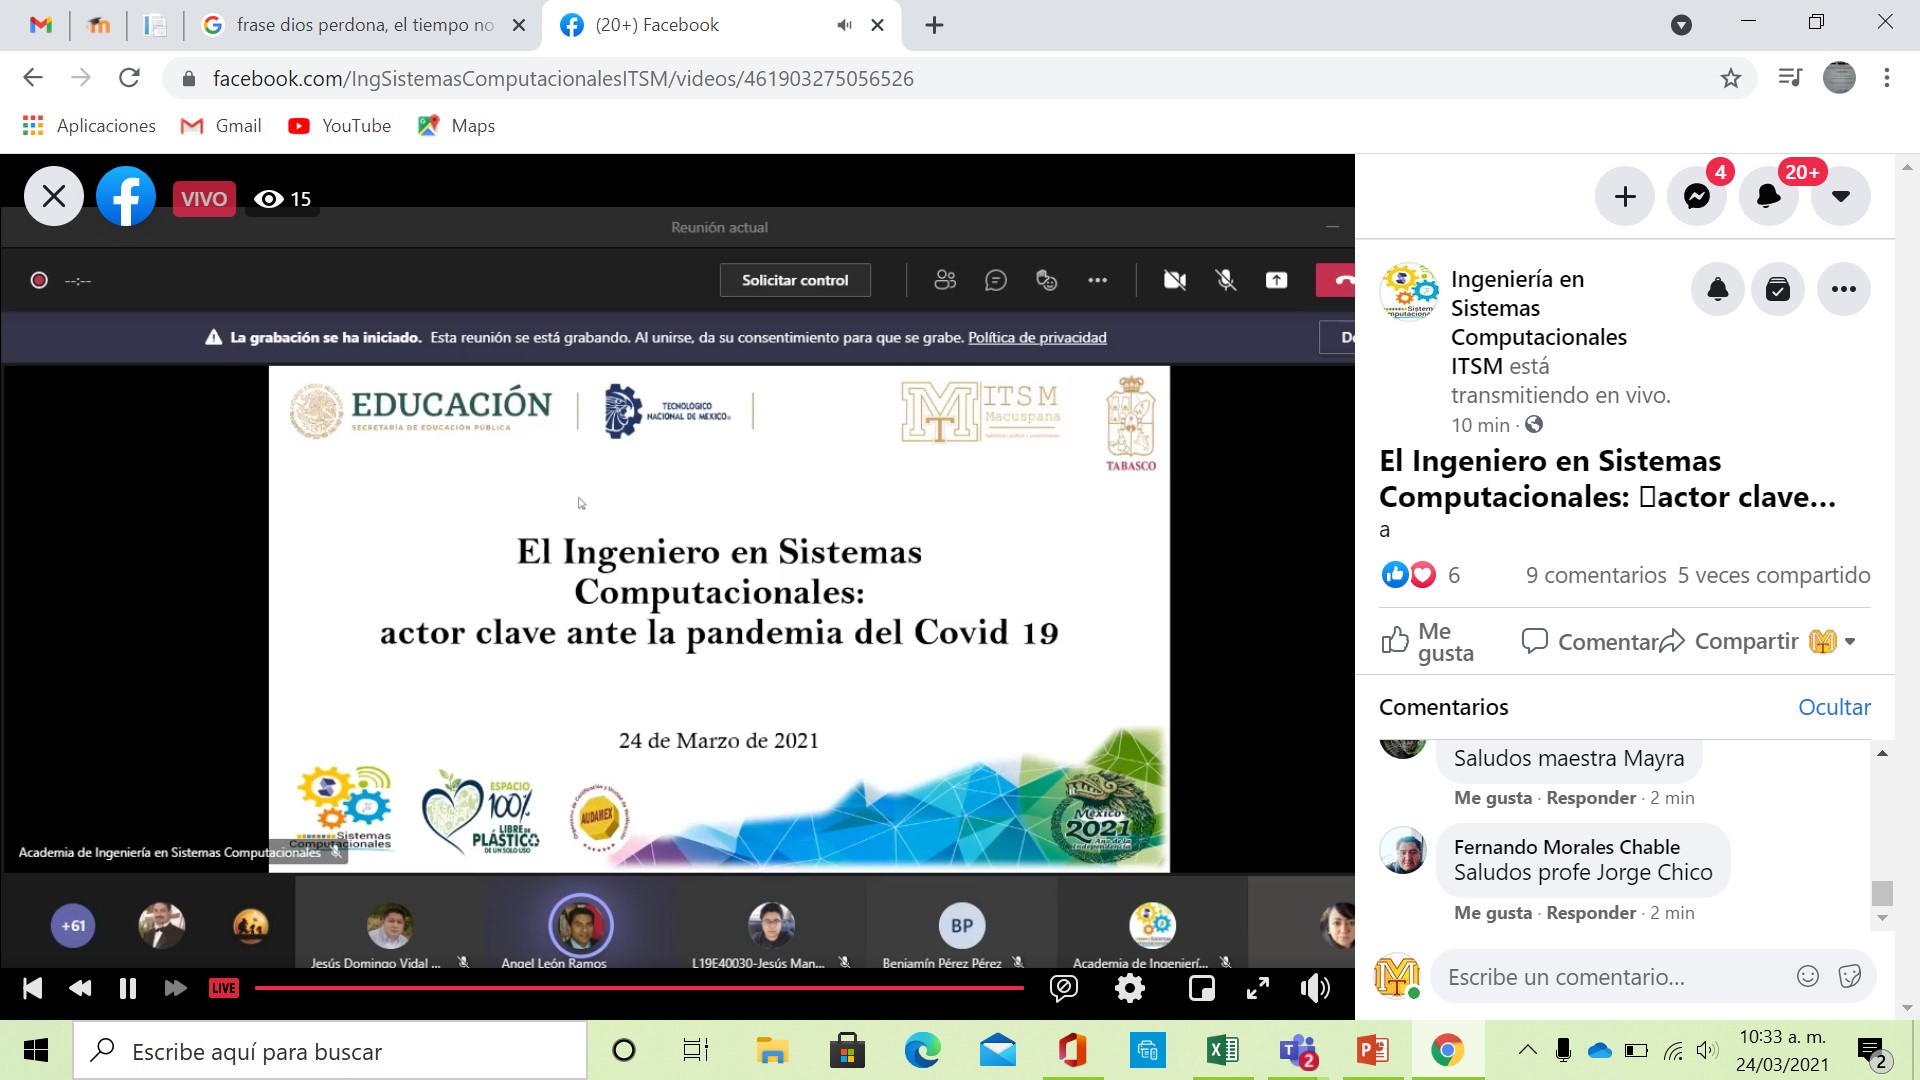The width and height of the screenshot is (1920, 1080).
Task: Click the address bar URL
Action: (563, 79)
